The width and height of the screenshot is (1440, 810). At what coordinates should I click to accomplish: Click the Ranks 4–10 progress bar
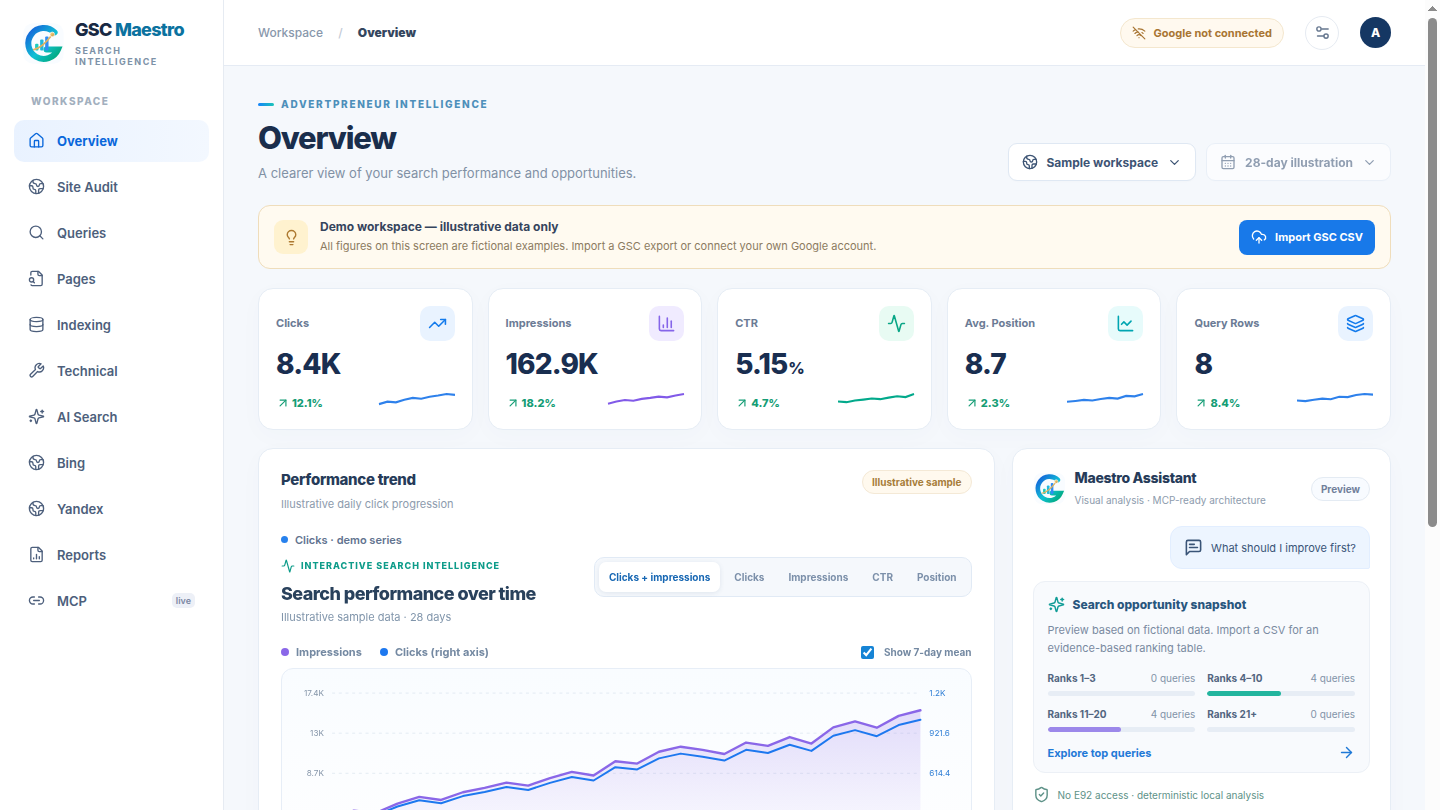click(1281, 693)
